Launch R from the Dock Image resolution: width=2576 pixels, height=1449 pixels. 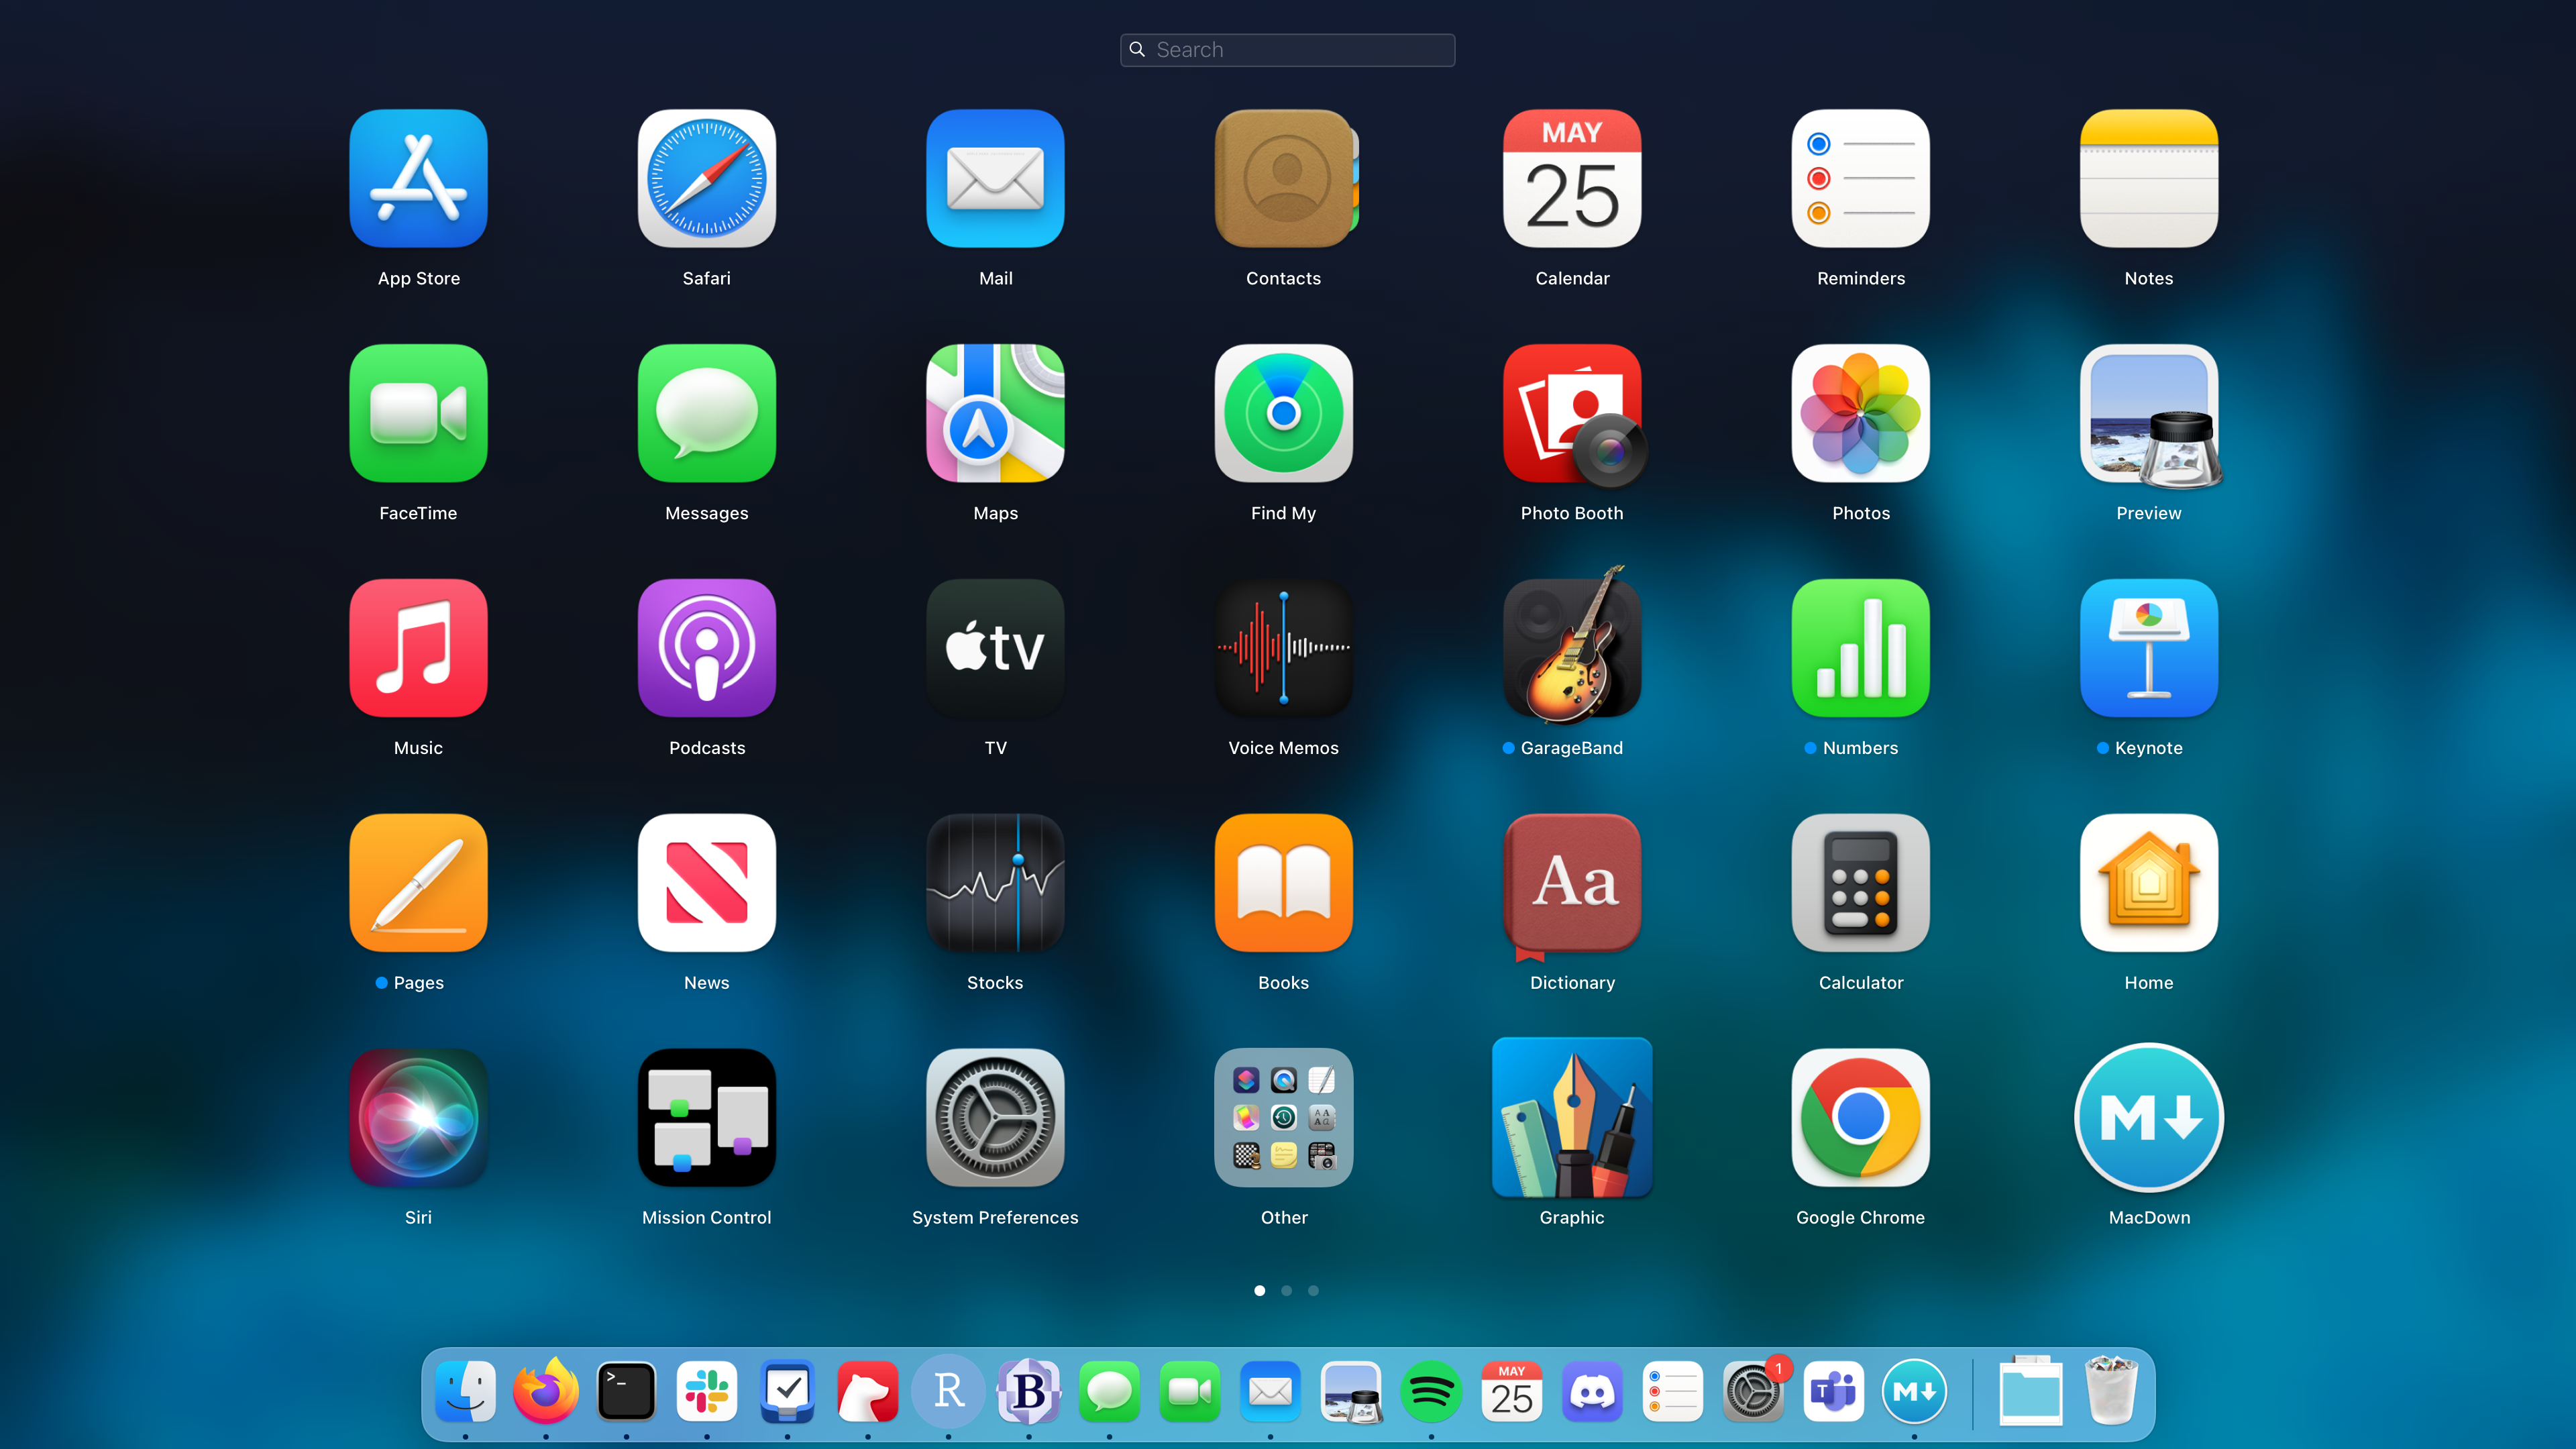pos(948,1391)
